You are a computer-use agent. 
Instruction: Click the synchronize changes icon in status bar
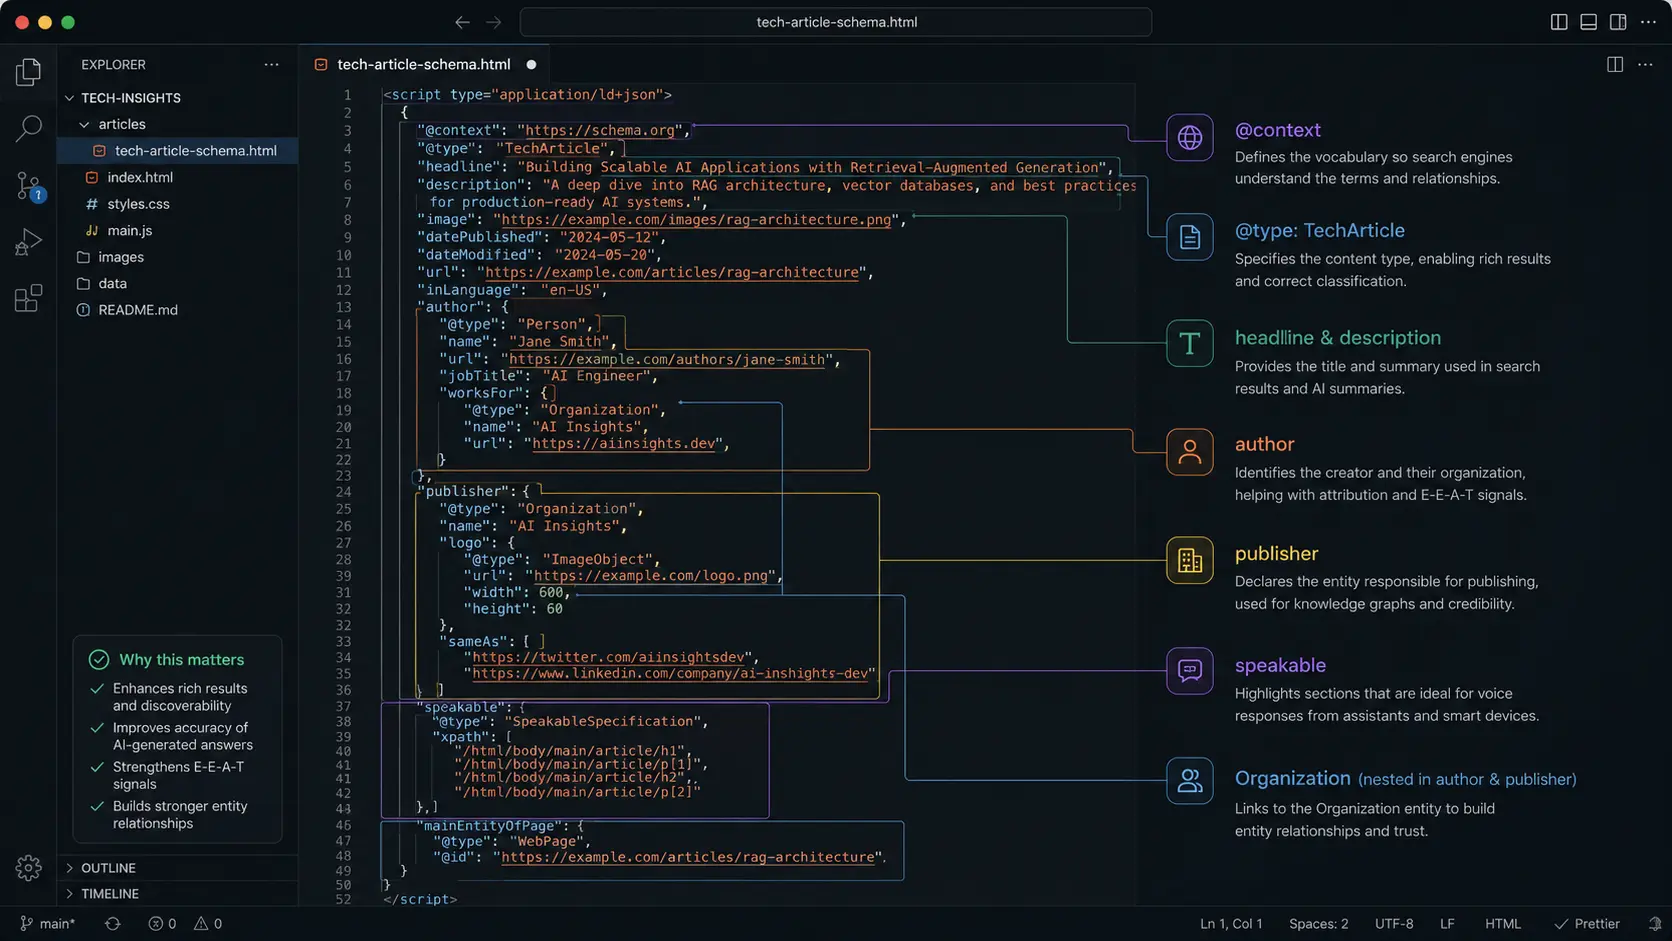[x=112, y=924]
